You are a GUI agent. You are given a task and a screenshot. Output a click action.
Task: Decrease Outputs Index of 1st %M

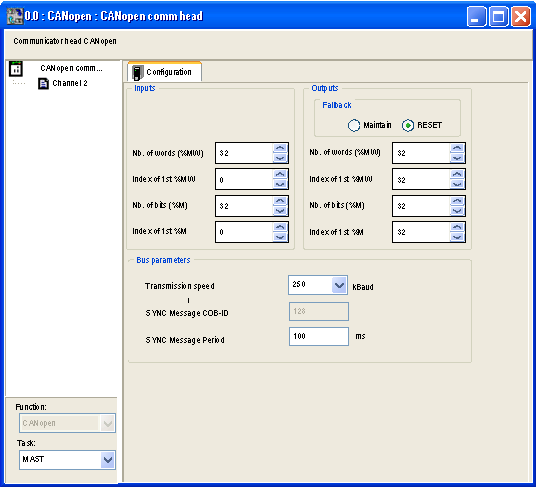pyautogui.click(x=457, y=237)
